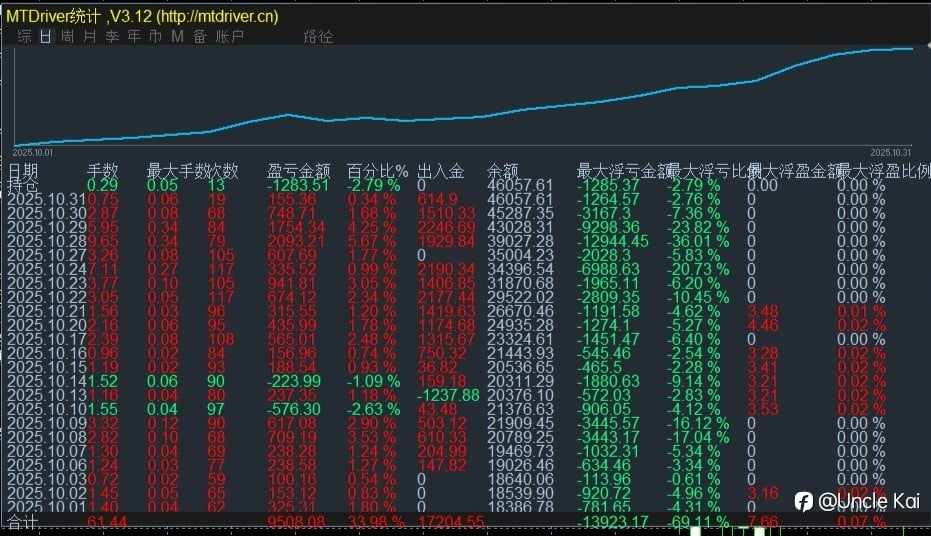Select the 2025.10.14 date row
This screenshot has width=931, height=536.
pos(47,381)
